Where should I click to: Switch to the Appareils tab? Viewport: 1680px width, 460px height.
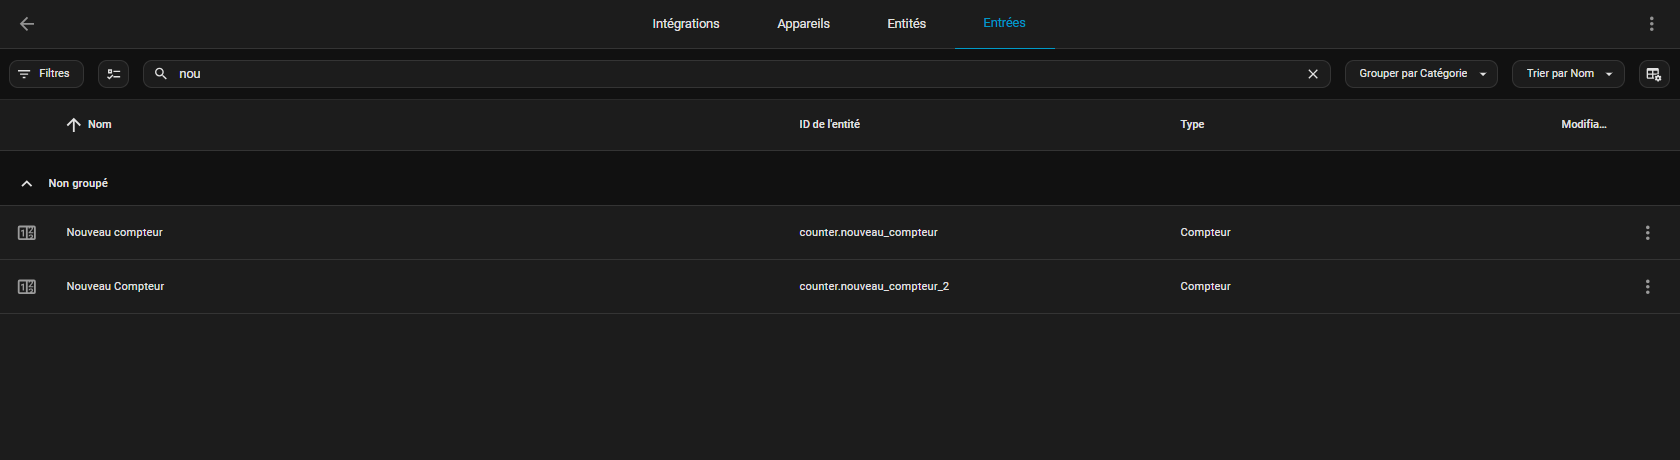click(803, 24)
